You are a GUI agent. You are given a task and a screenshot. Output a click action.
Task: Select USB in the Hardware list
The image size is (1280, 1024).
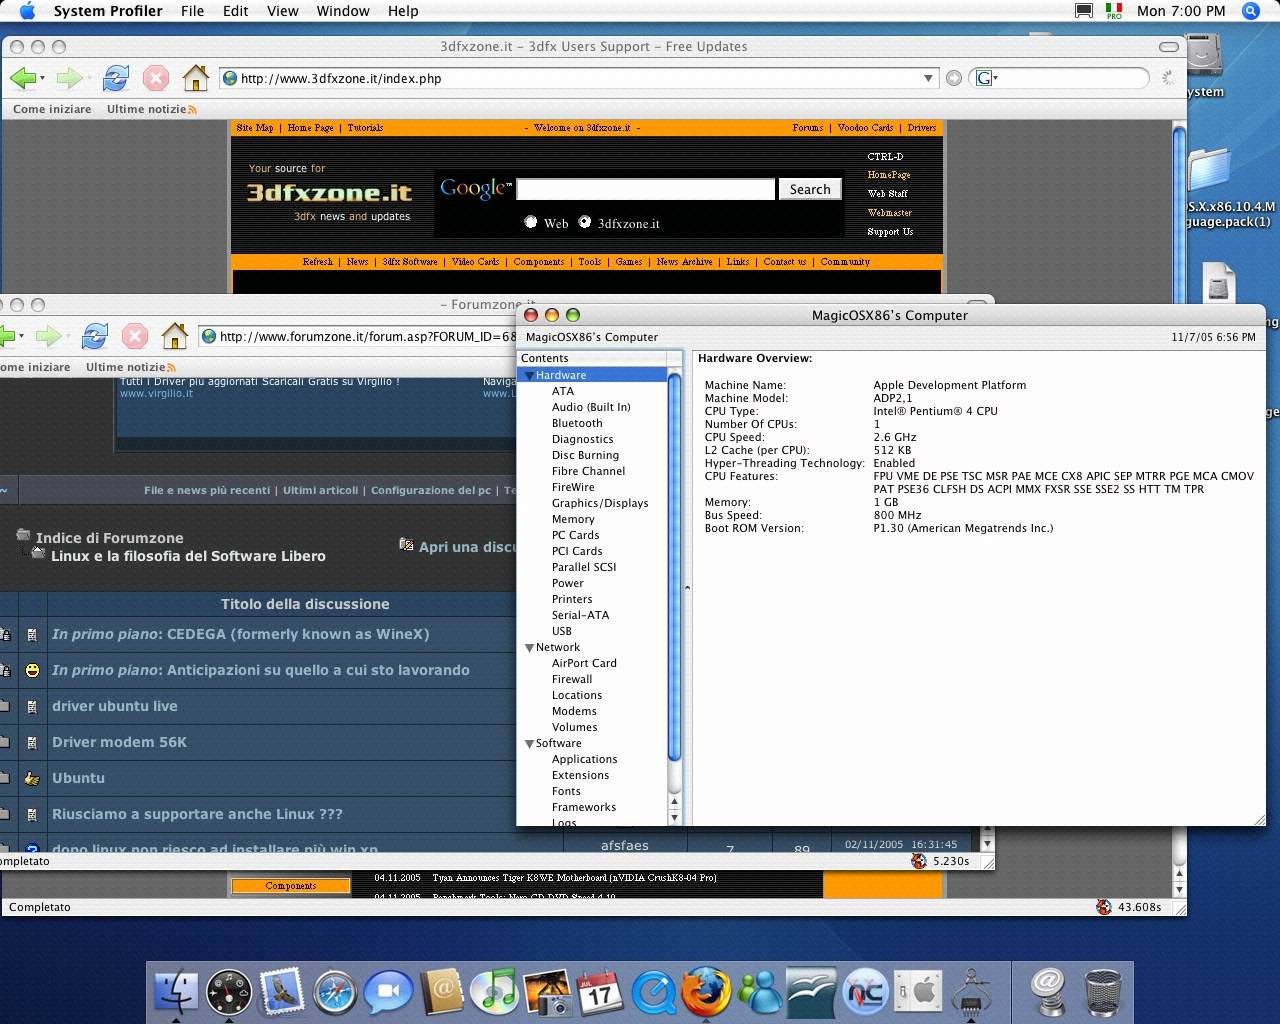[562, 631]
